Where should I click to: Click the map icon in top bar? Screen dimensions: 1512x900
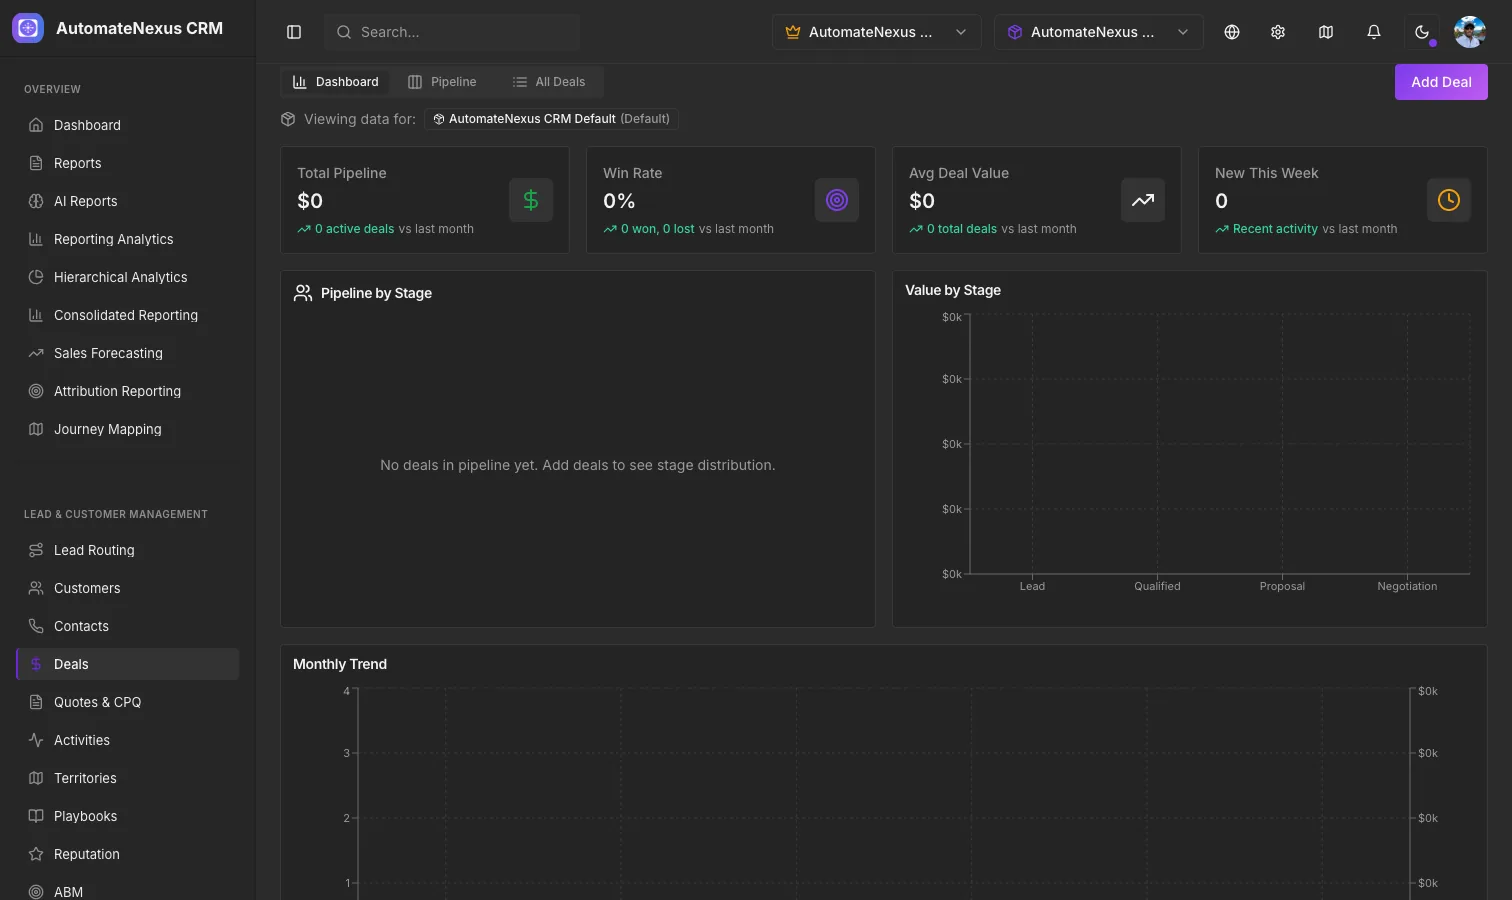pyautogui.click(x=1326, y=32)
